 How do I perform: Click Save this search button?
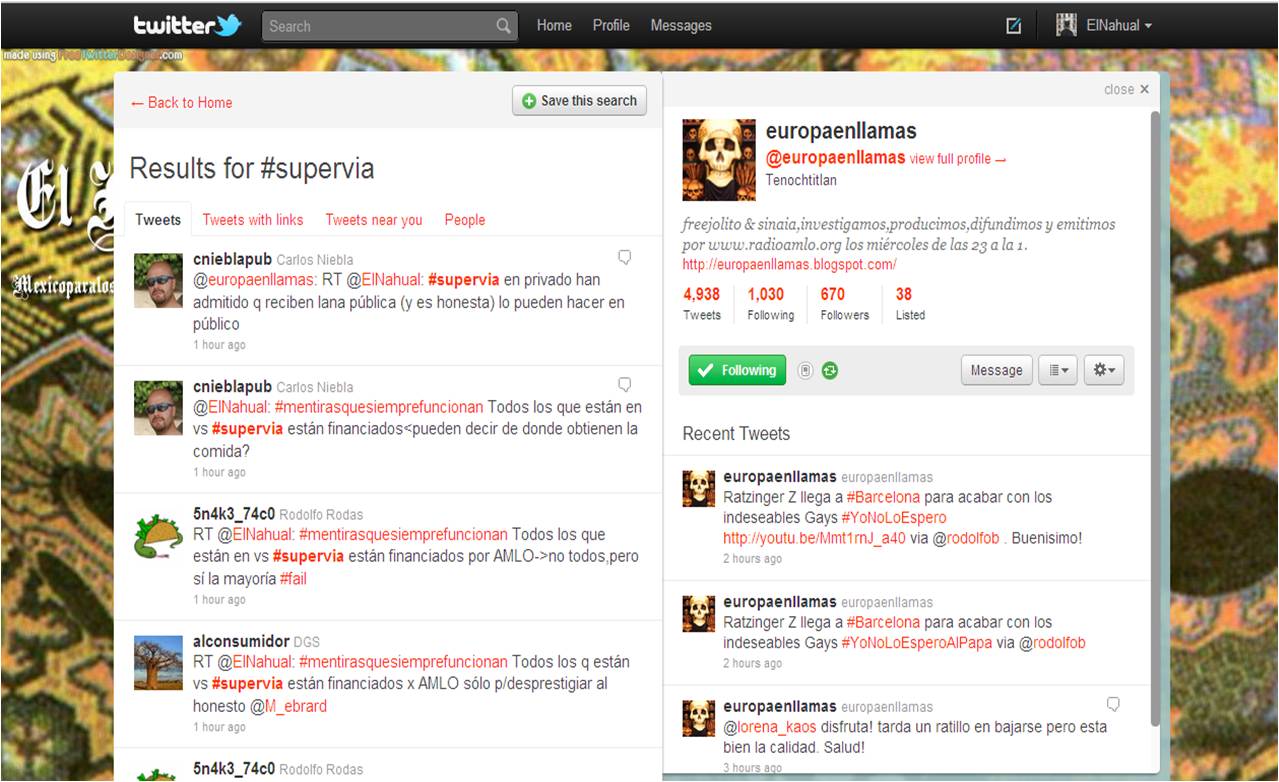(x=580, y=101)
